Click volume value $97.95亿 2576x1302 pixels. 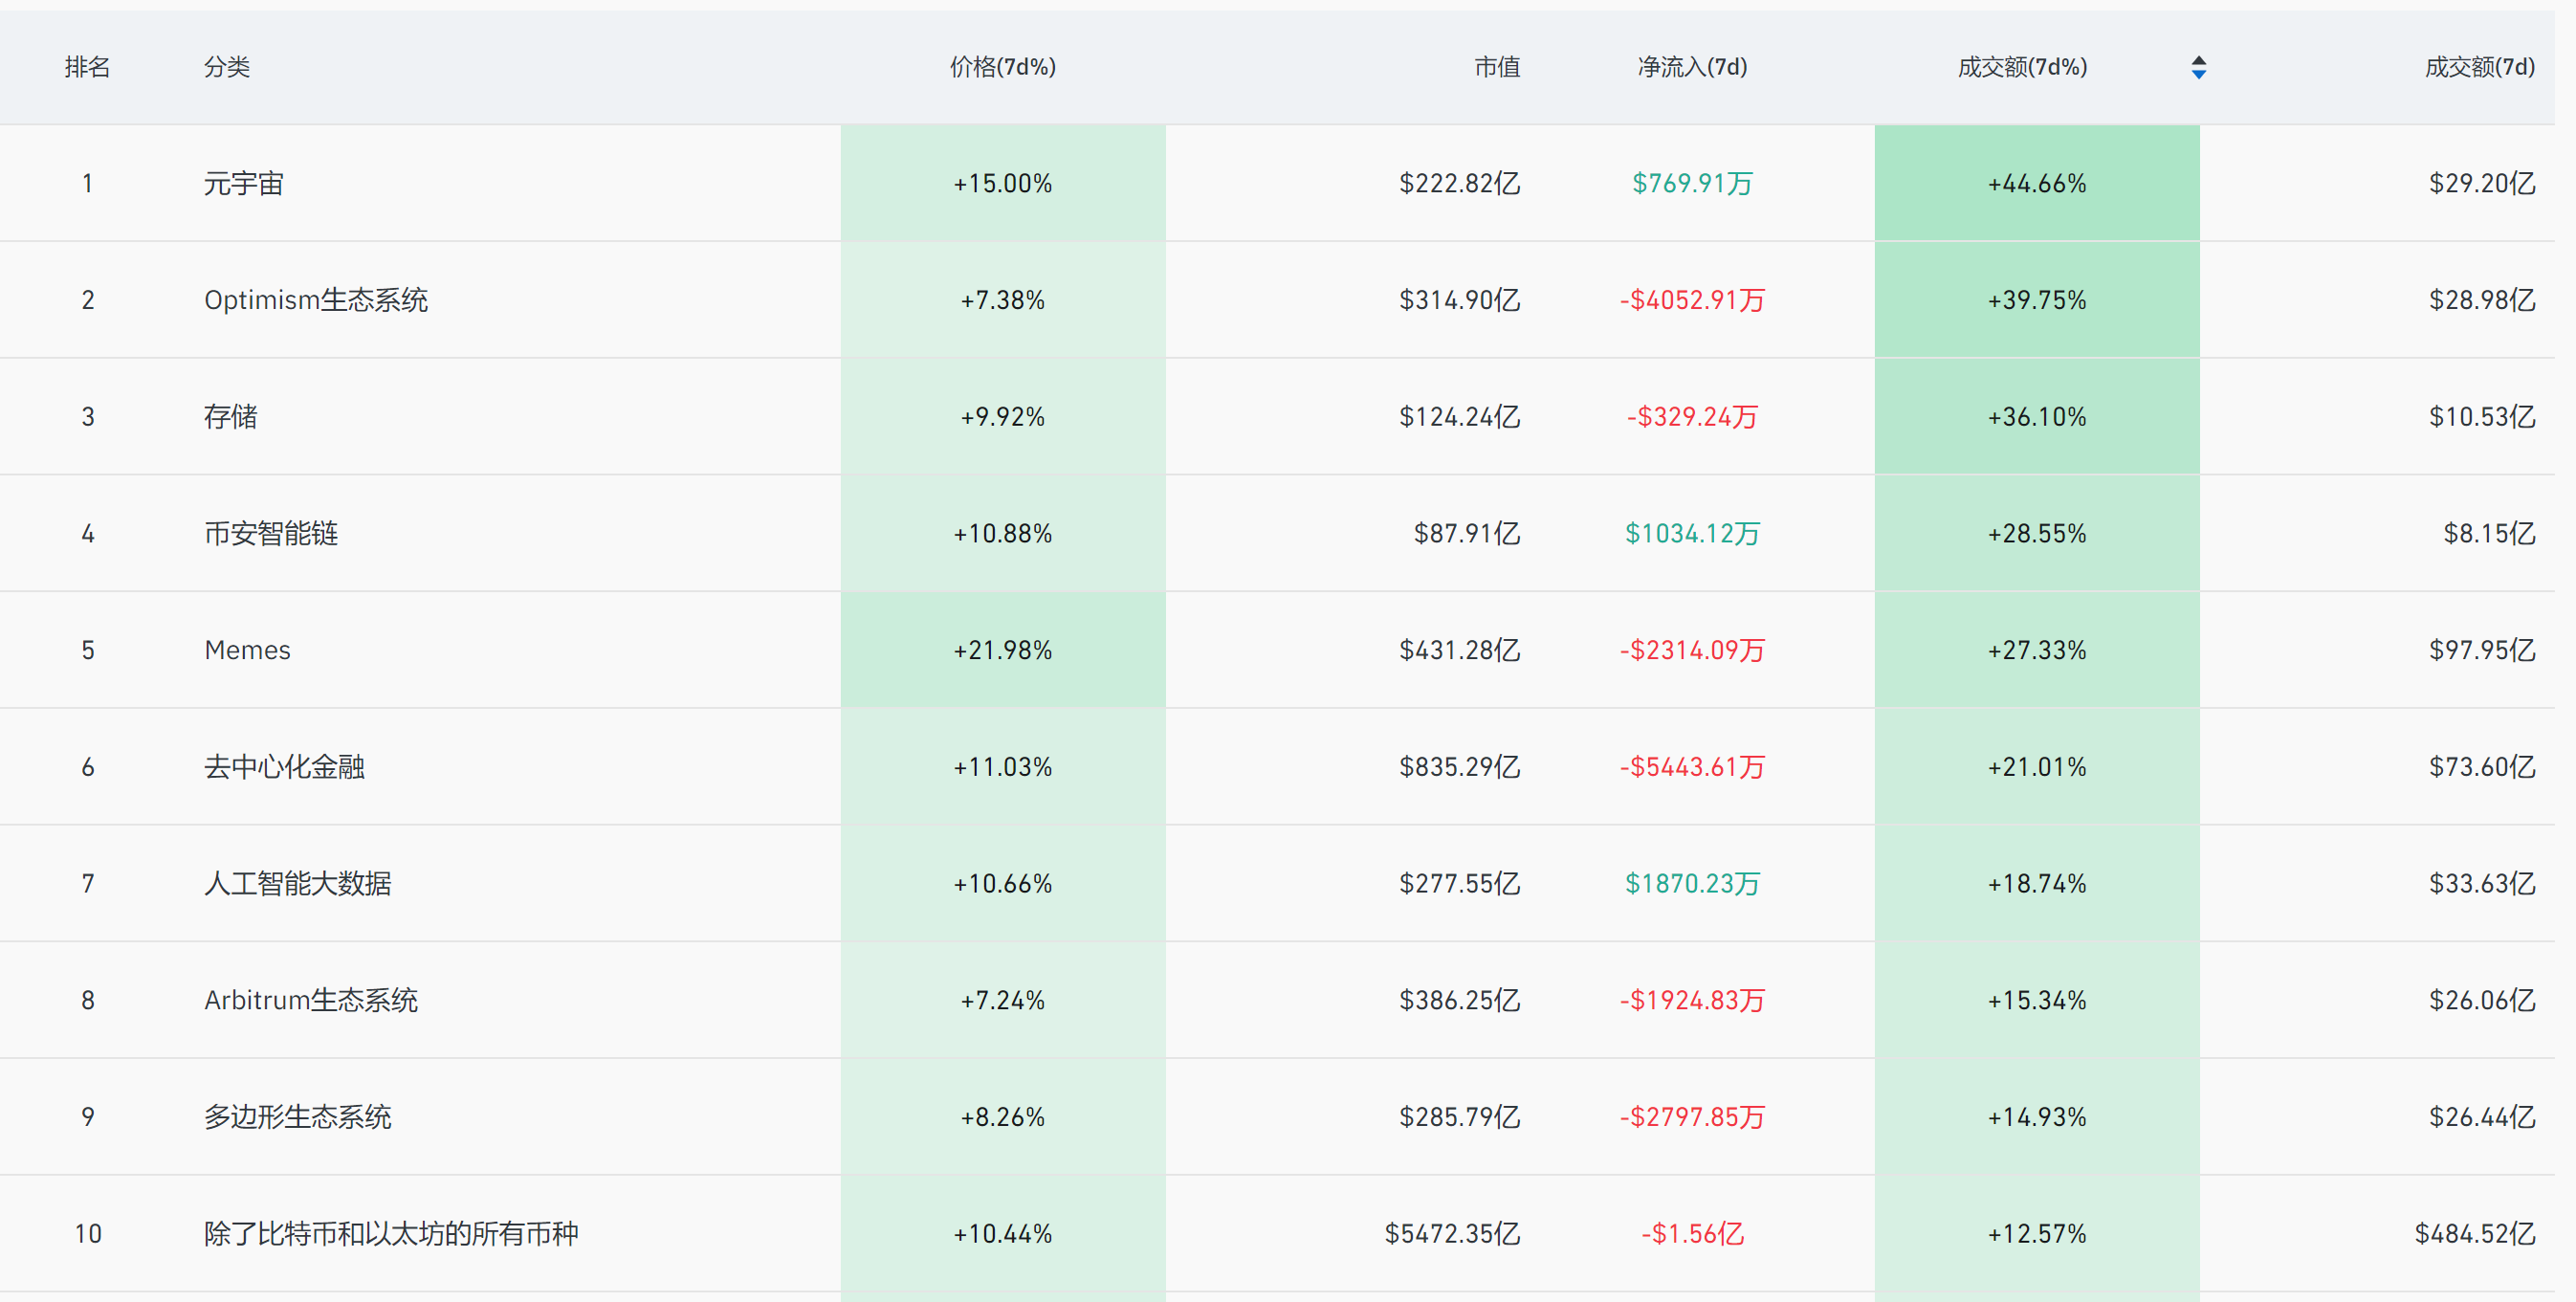click(x=2482, y=650)
